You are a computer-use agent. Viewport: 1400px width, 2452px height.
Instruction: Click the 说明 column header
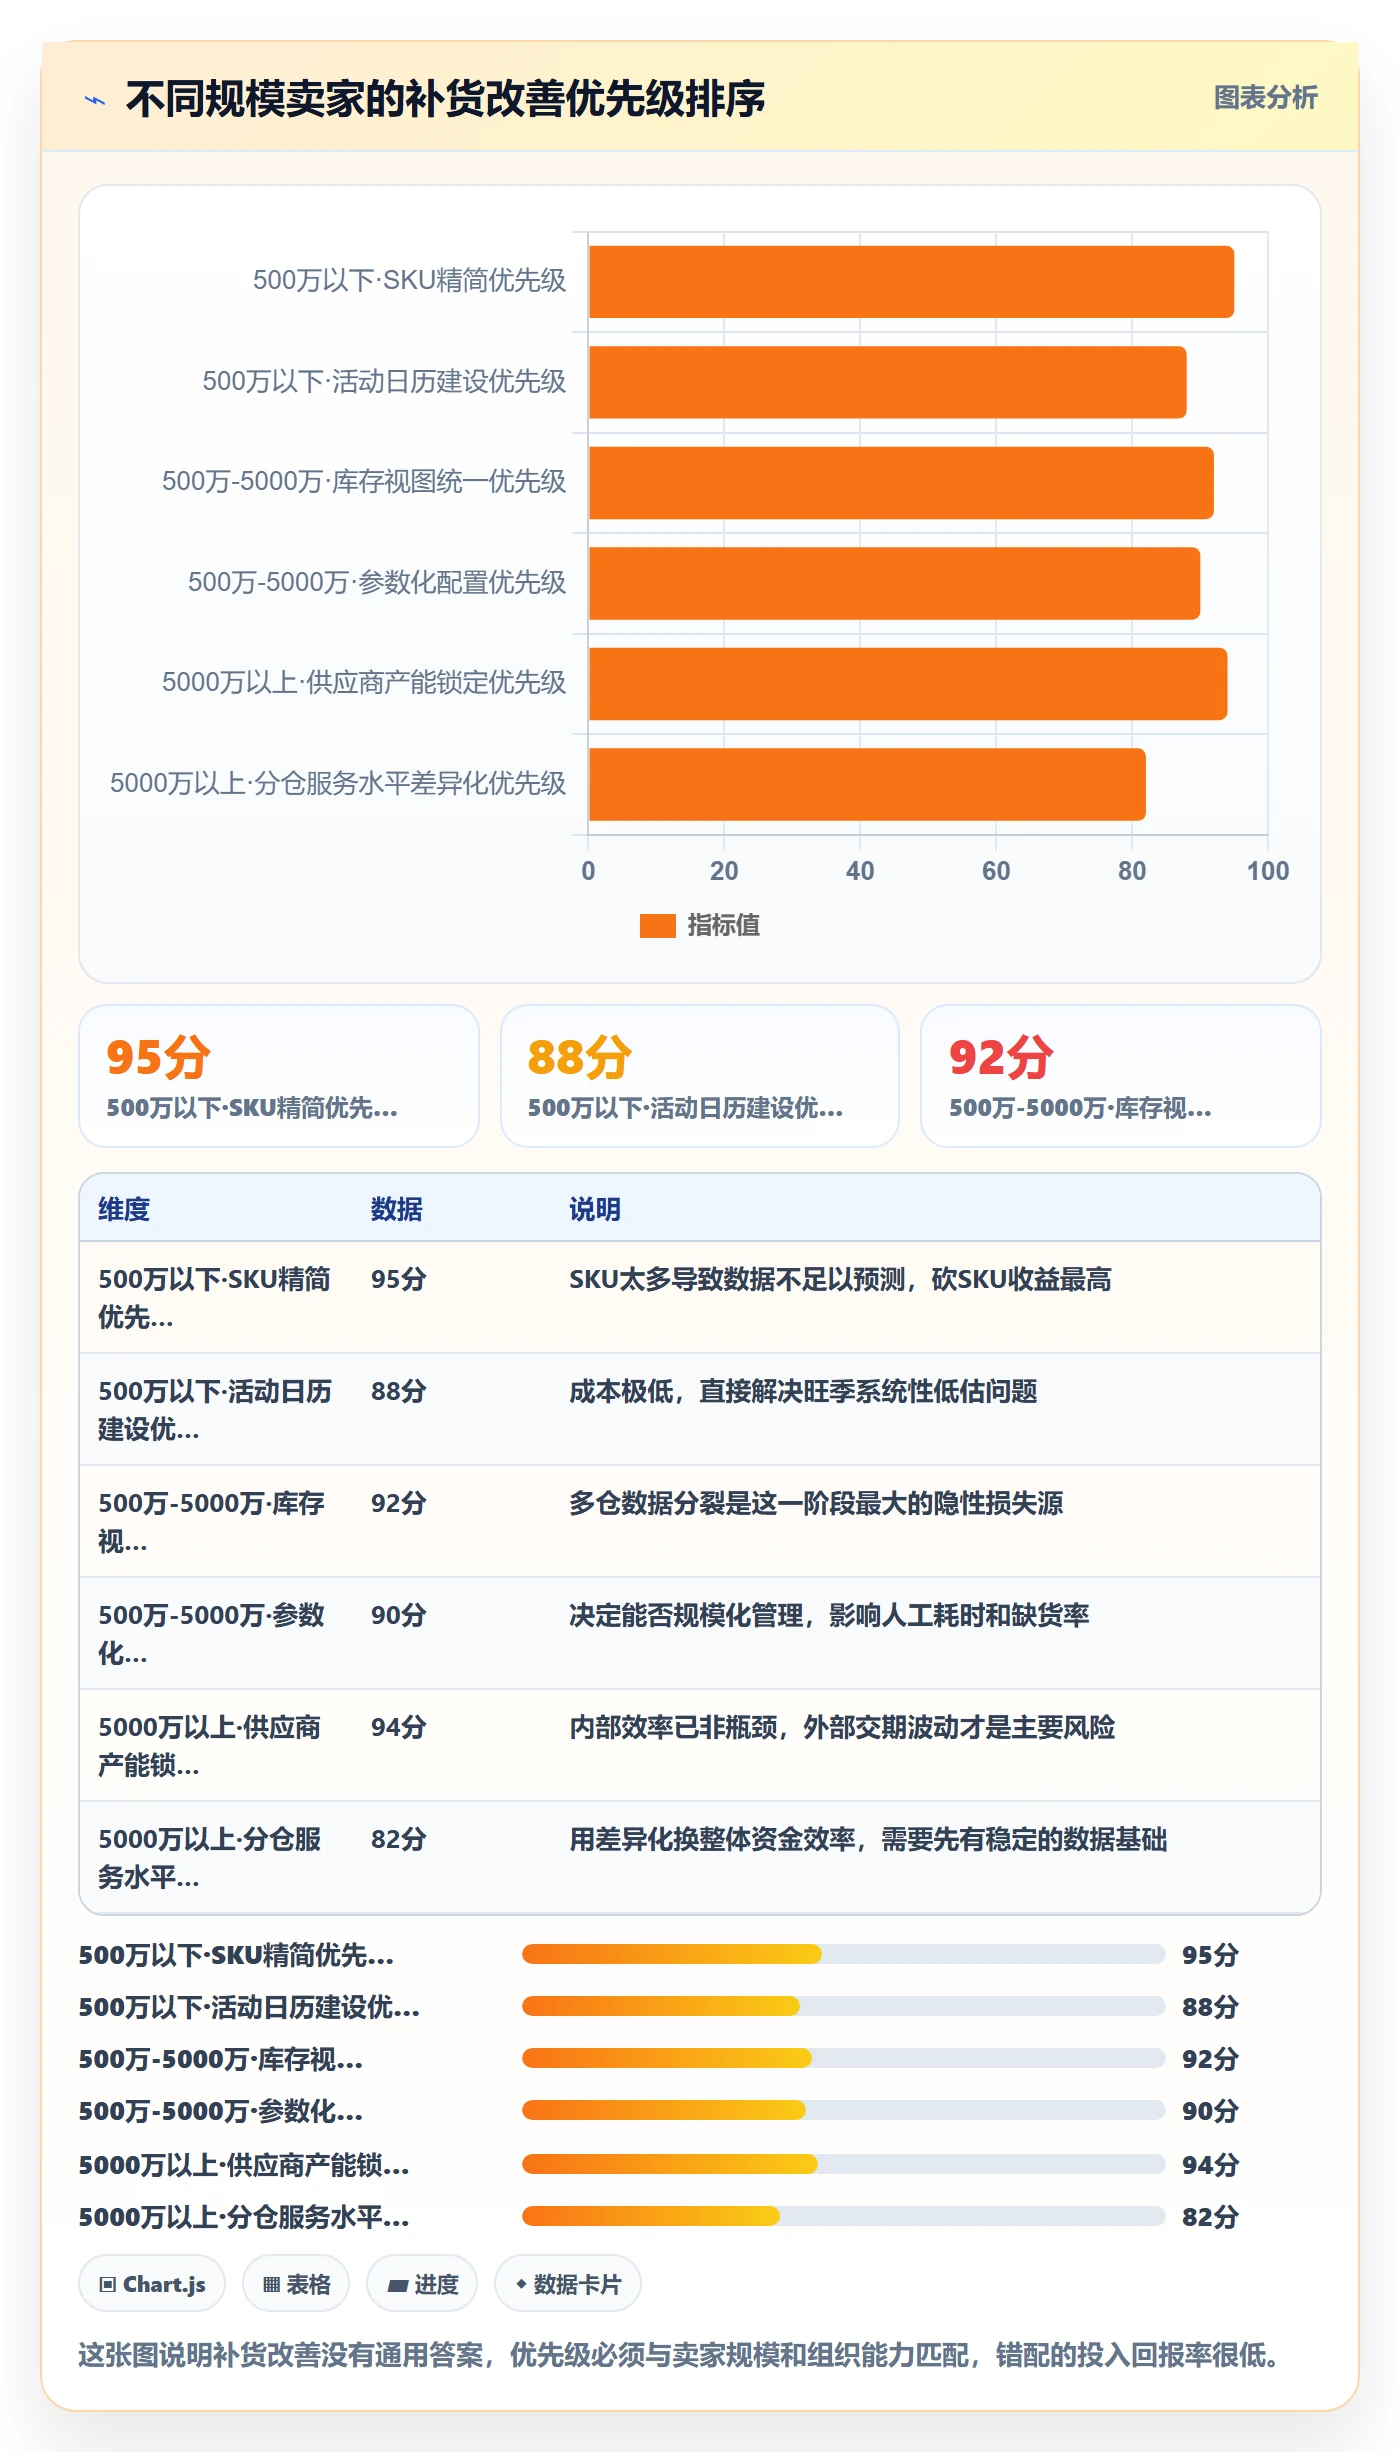pyautogui.click(x=595, y=1209)
